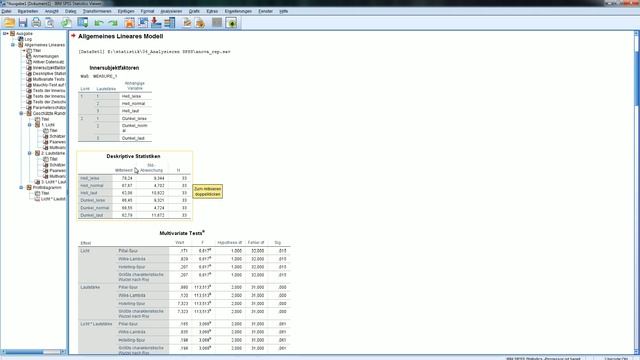Click Mauchly-Test table icon in outline
Image resolution: width=640 pixels, height=360 pixels.
tap(29, 85)
